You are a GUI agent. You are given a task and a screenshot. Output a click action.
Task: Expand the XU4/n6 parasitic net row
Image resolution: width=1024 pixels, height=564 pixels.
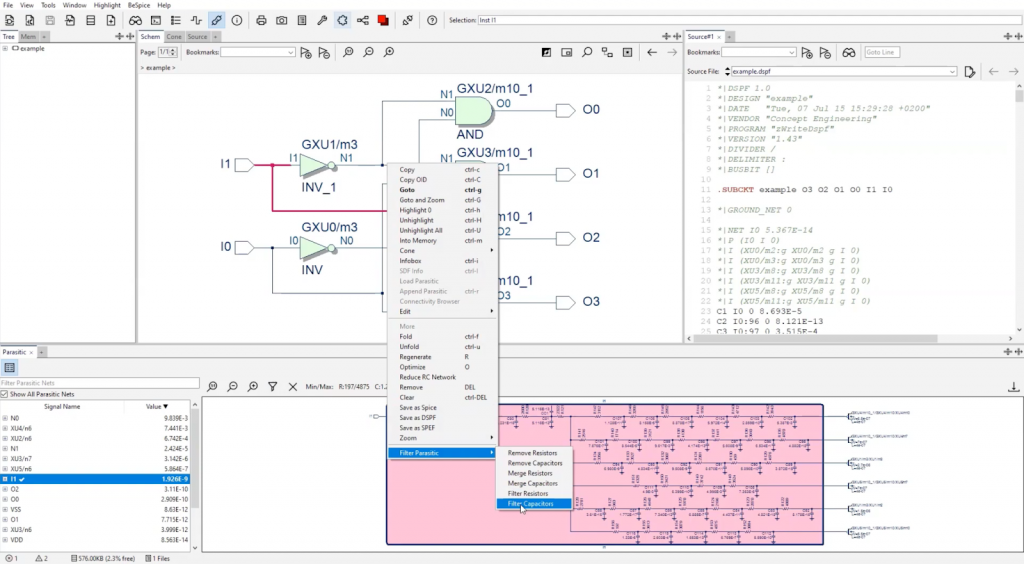(5, 428)
